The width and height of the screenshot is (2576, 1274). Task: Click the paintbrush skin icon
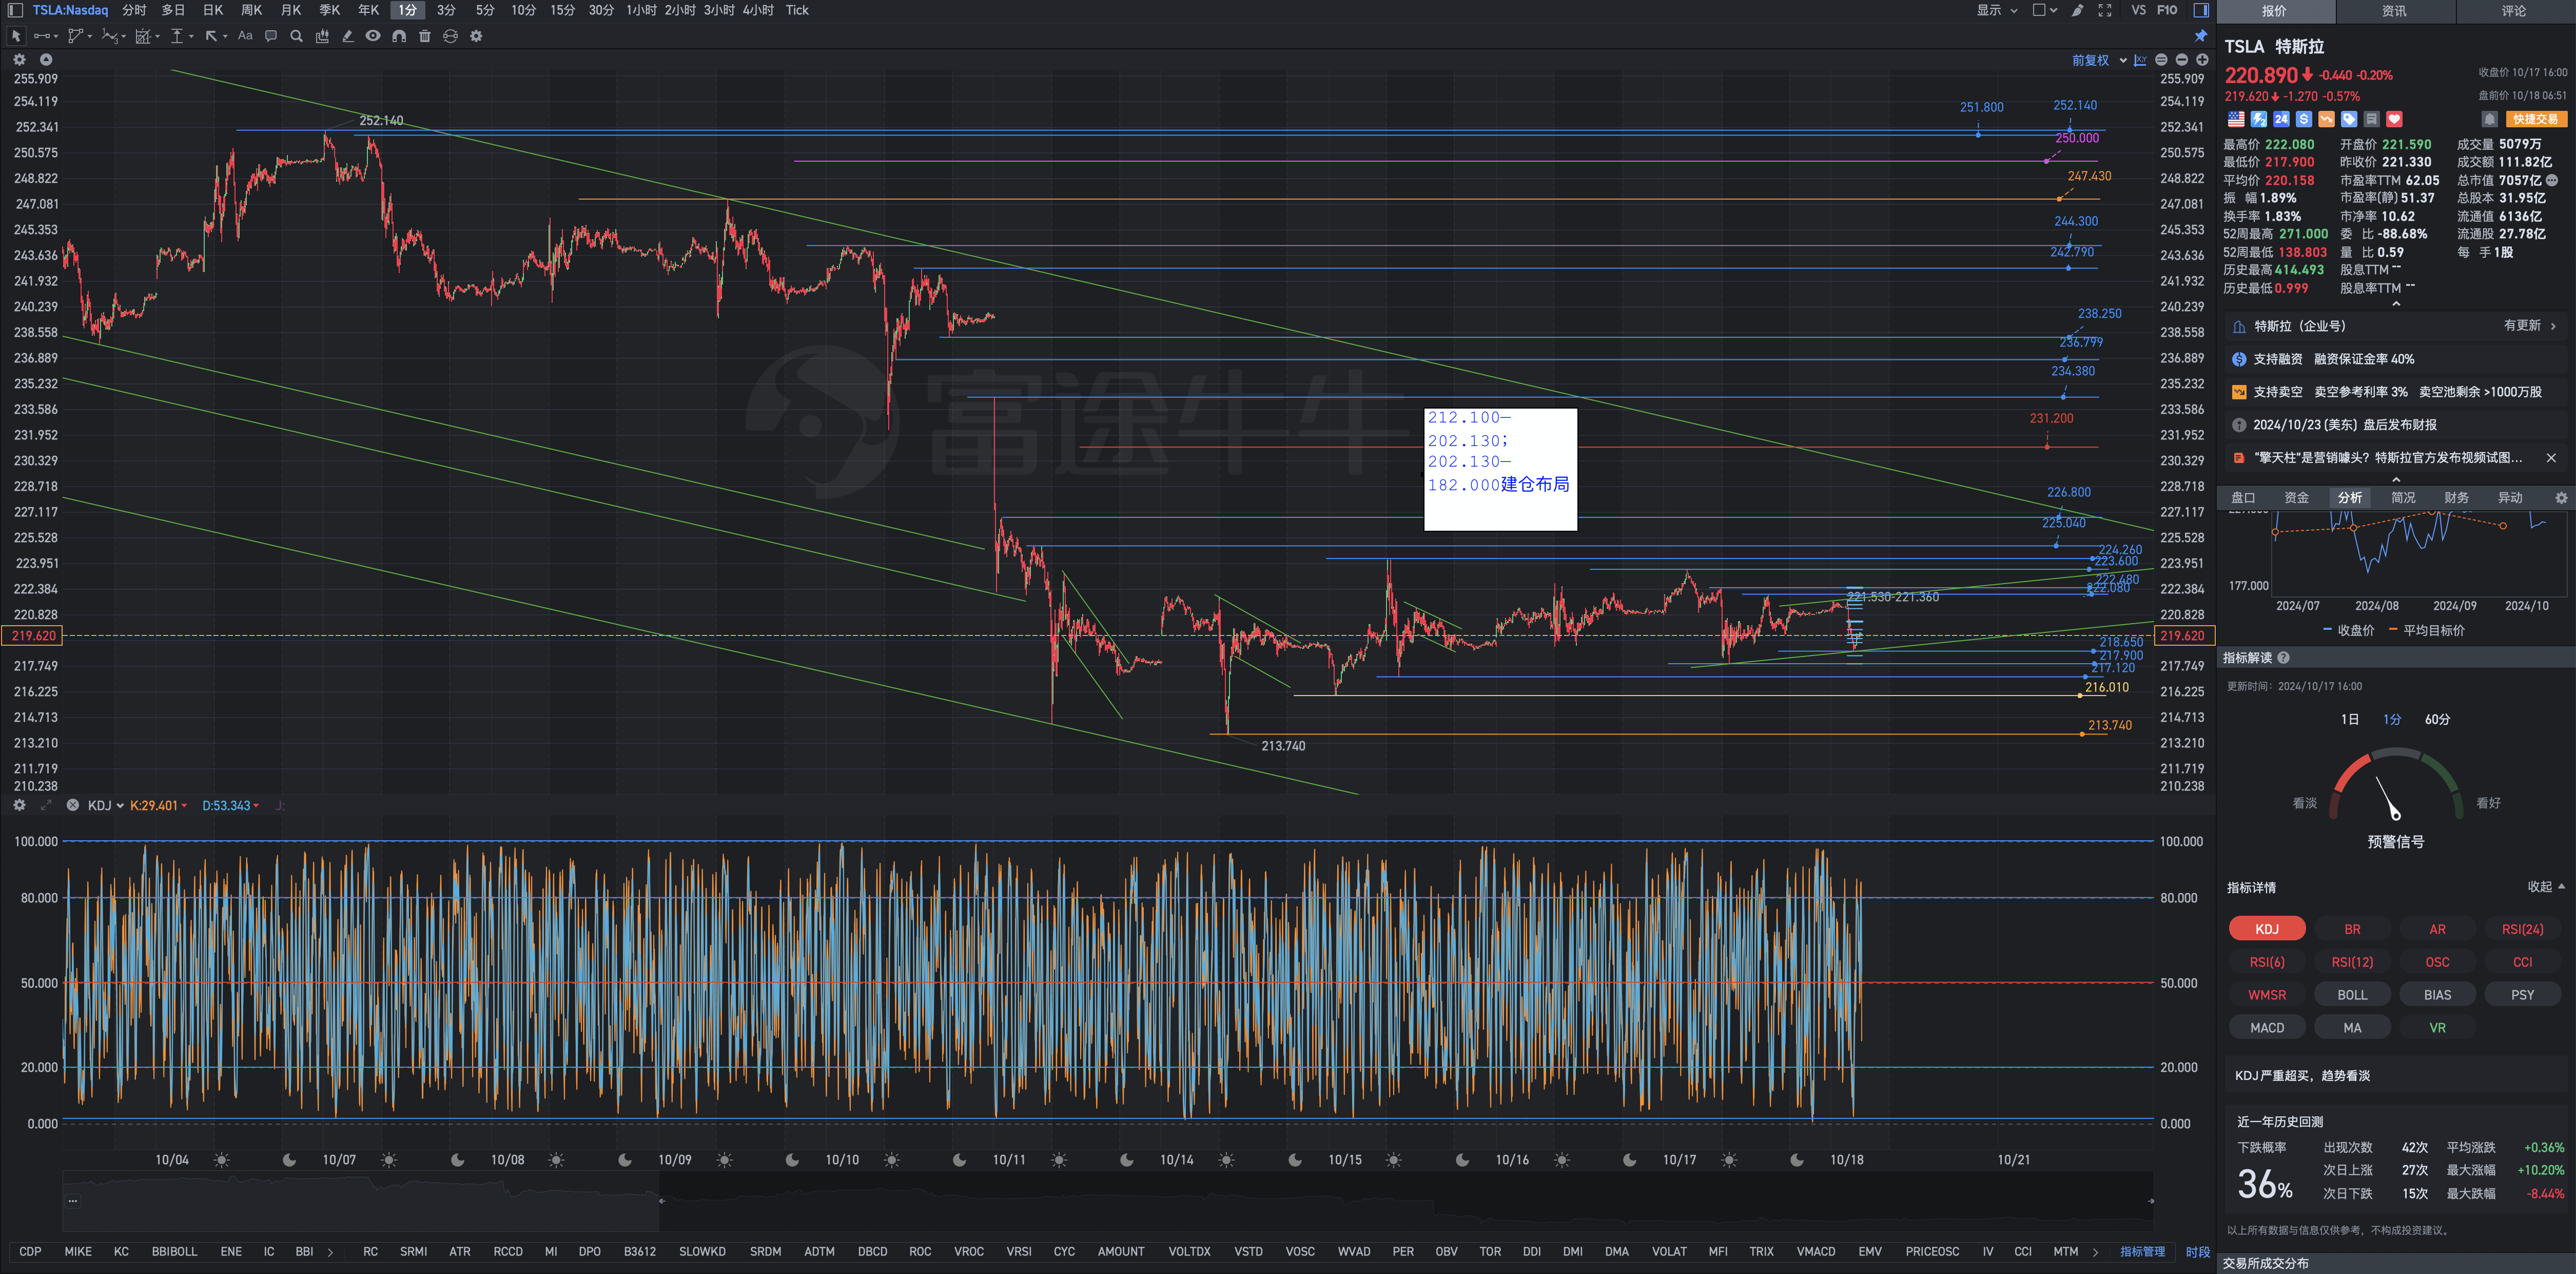pyautogui.click(x=2078, y=10)
